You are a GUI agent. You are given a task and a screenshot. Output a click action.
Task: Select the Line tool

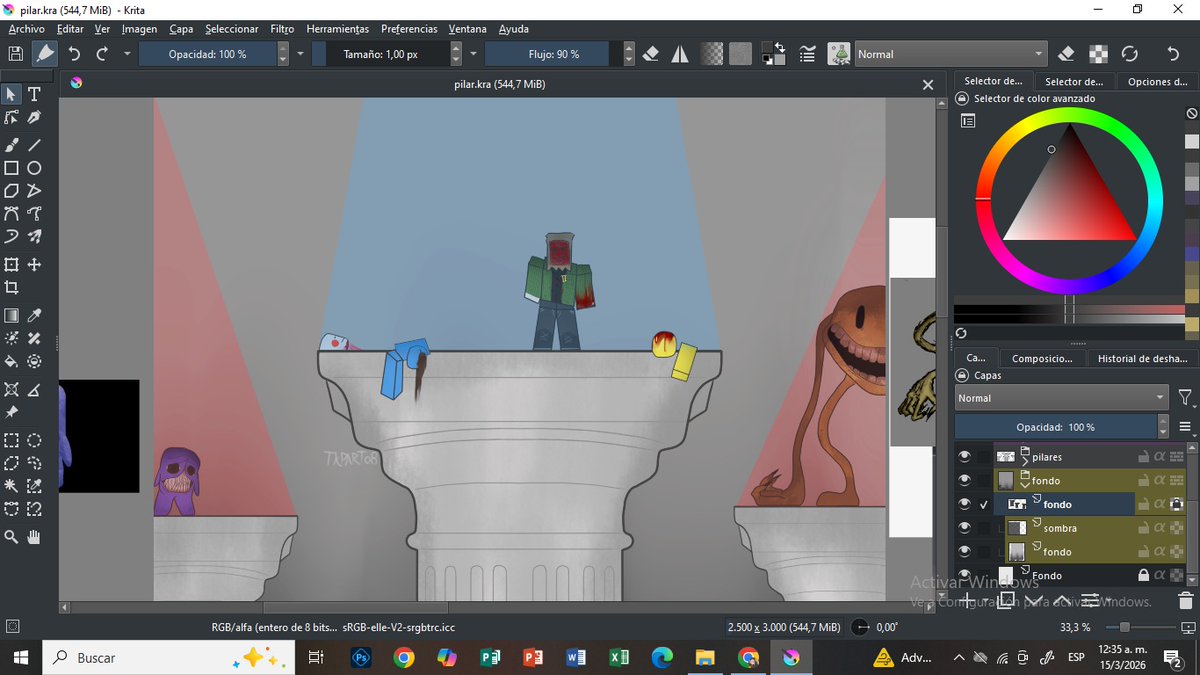pyautogui.click(x=34, y=145)
